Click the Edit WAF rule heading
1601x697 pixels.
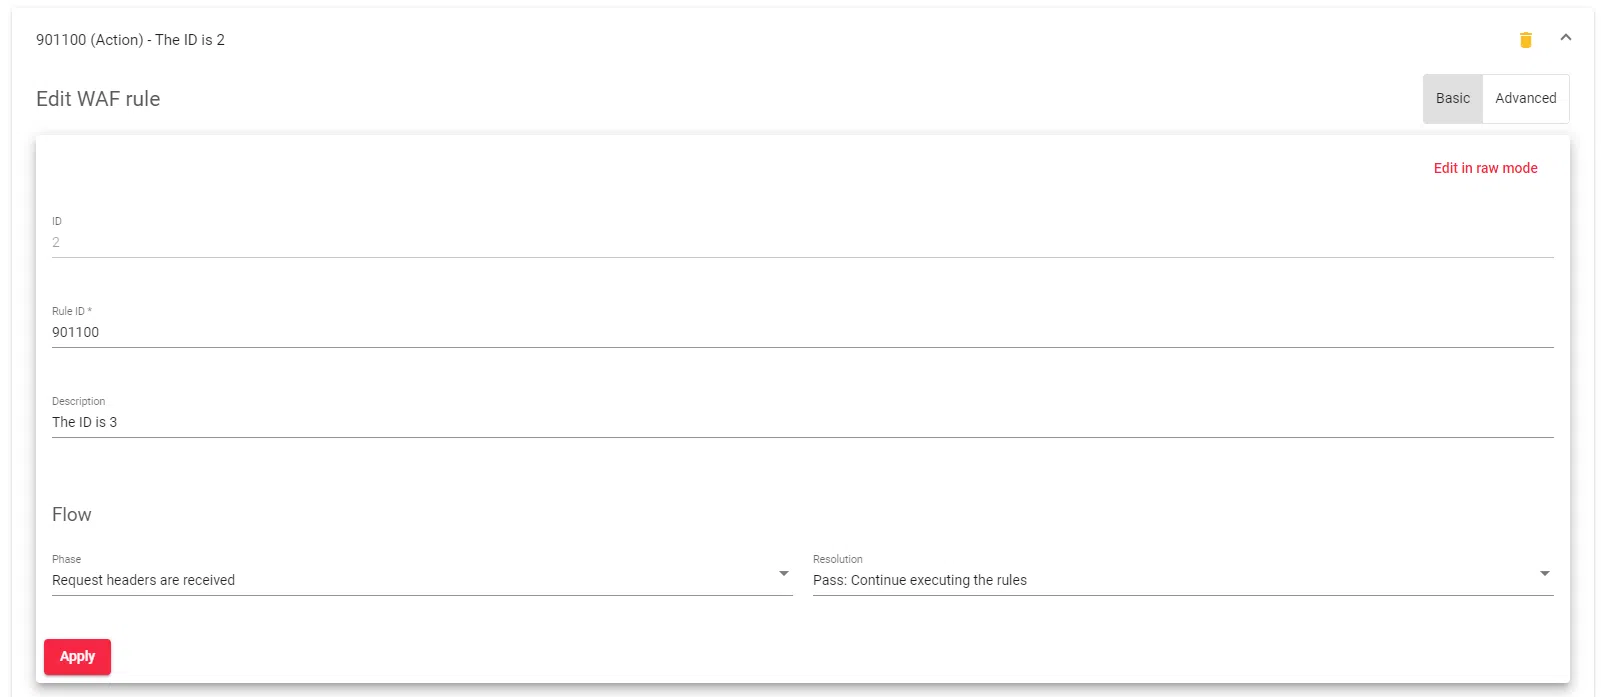pos(98,99)
